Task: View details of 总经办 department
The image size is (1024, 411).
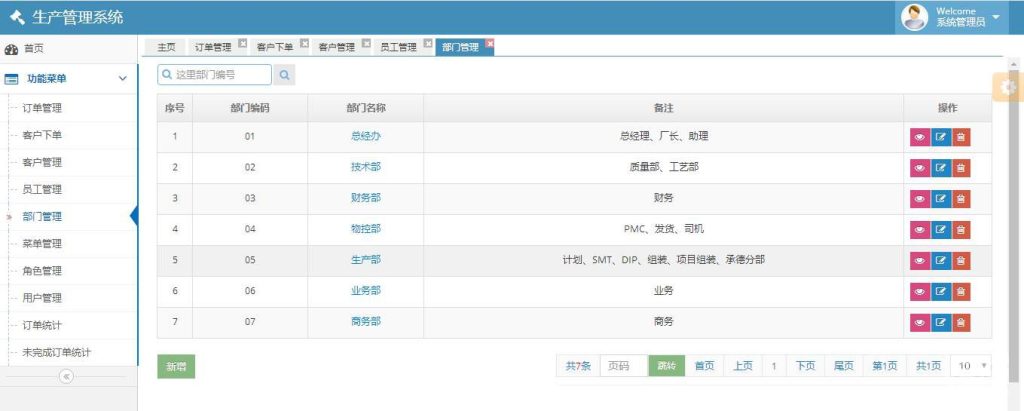Action: (920, 138)
